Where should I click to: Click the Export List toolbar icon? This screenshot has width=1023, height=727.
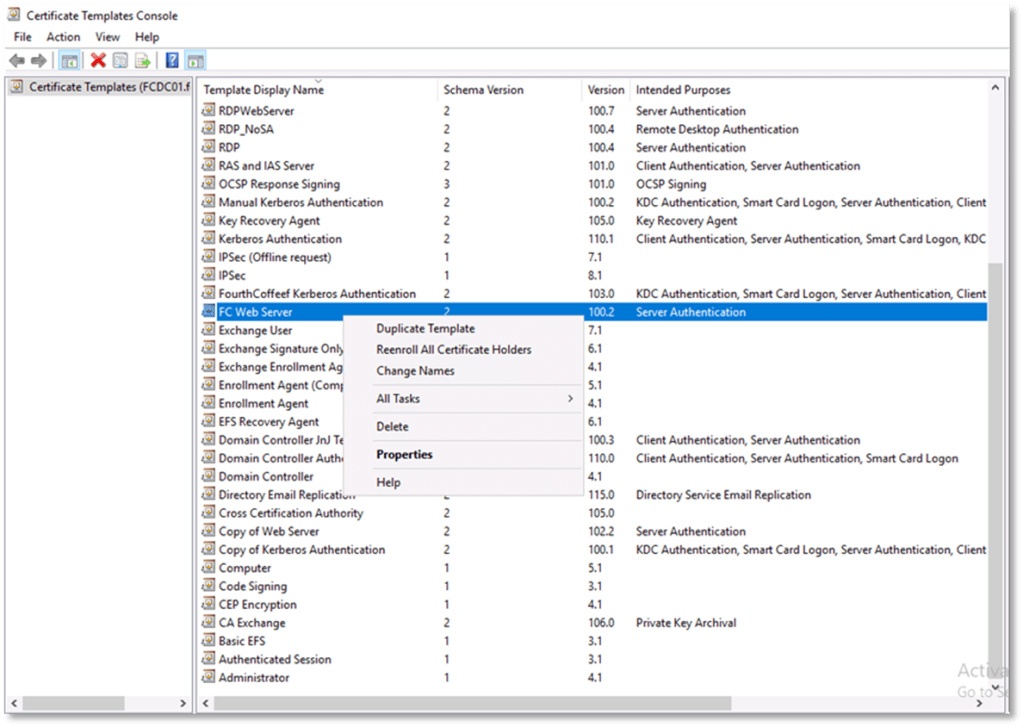pos(142,61)
